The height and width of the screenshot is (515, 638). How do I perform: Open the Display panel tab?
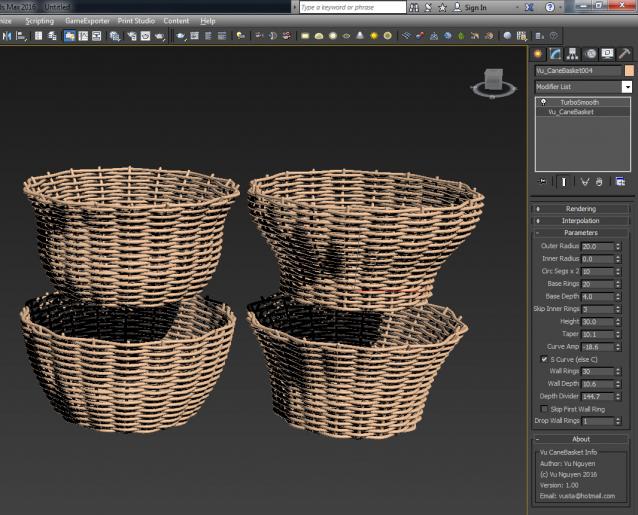606,54
